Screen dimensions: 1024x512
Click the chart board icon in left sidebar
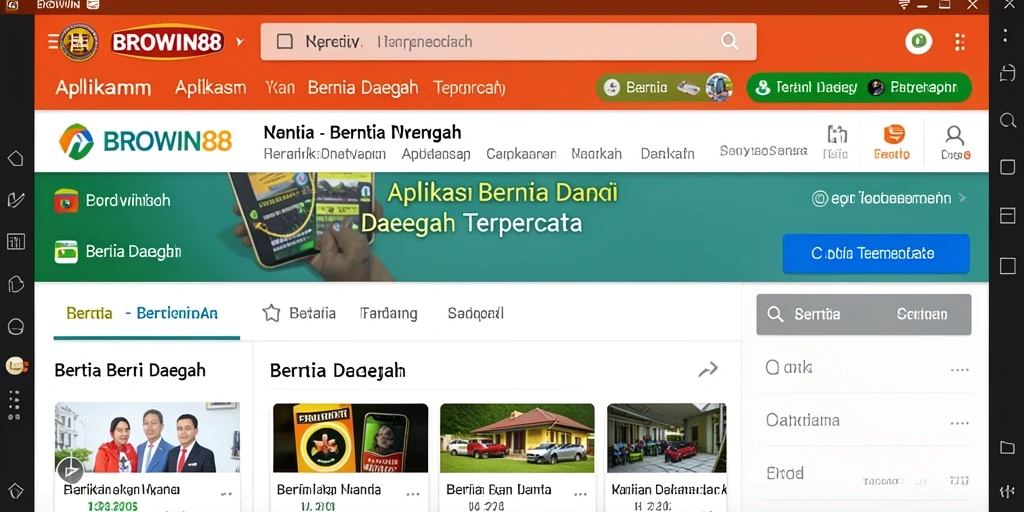click(16, 242)
